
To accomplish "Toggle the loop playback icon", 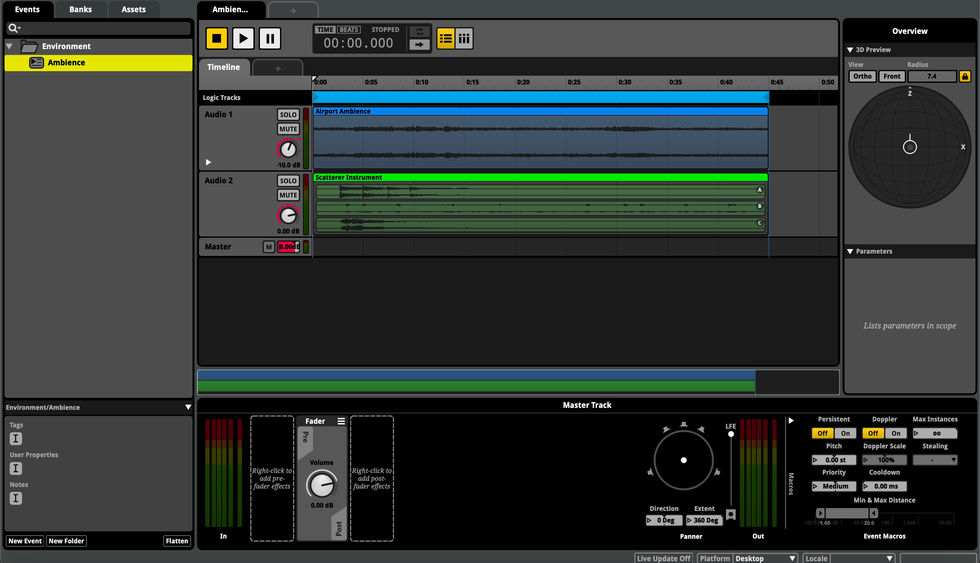I will click(x=419, y=31).
